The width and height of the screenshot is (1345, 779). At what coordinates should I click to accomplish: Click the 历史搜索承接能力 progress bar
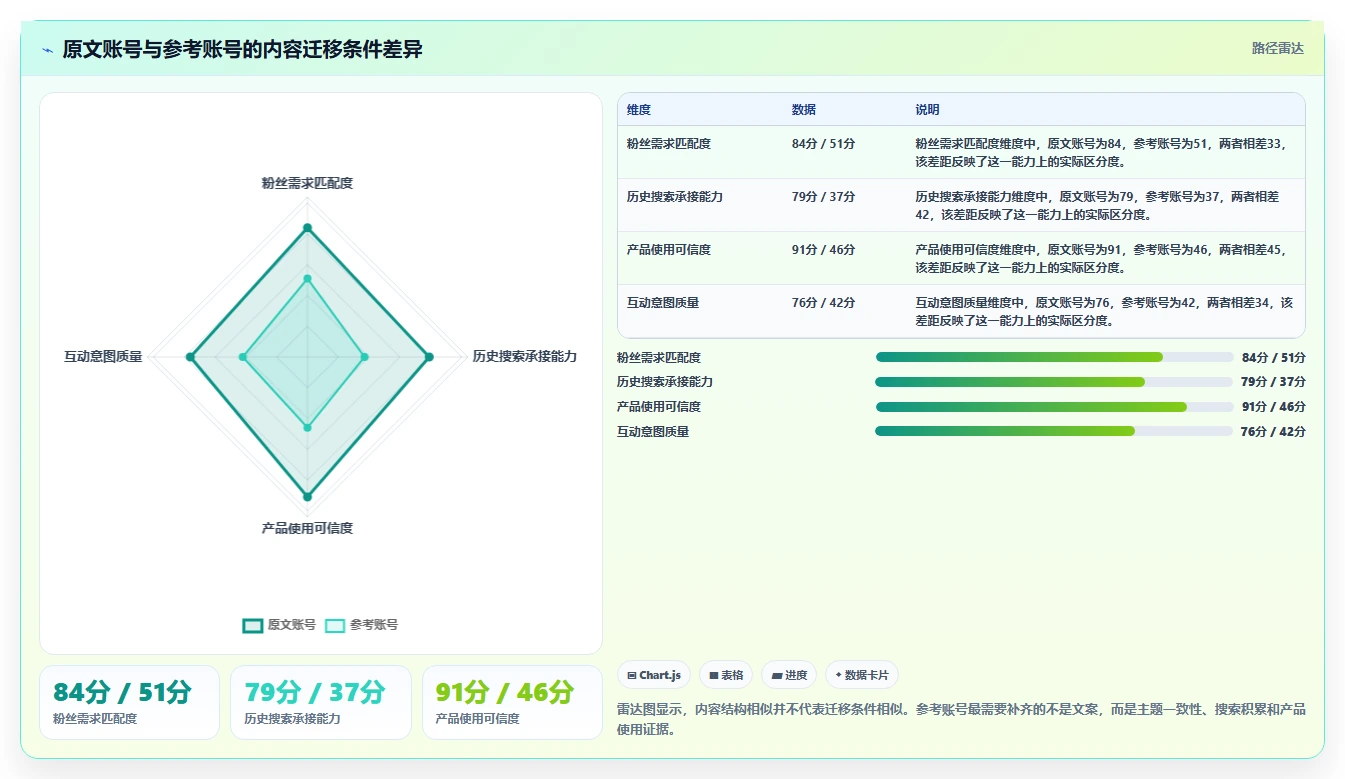[x=1054, y=382]
